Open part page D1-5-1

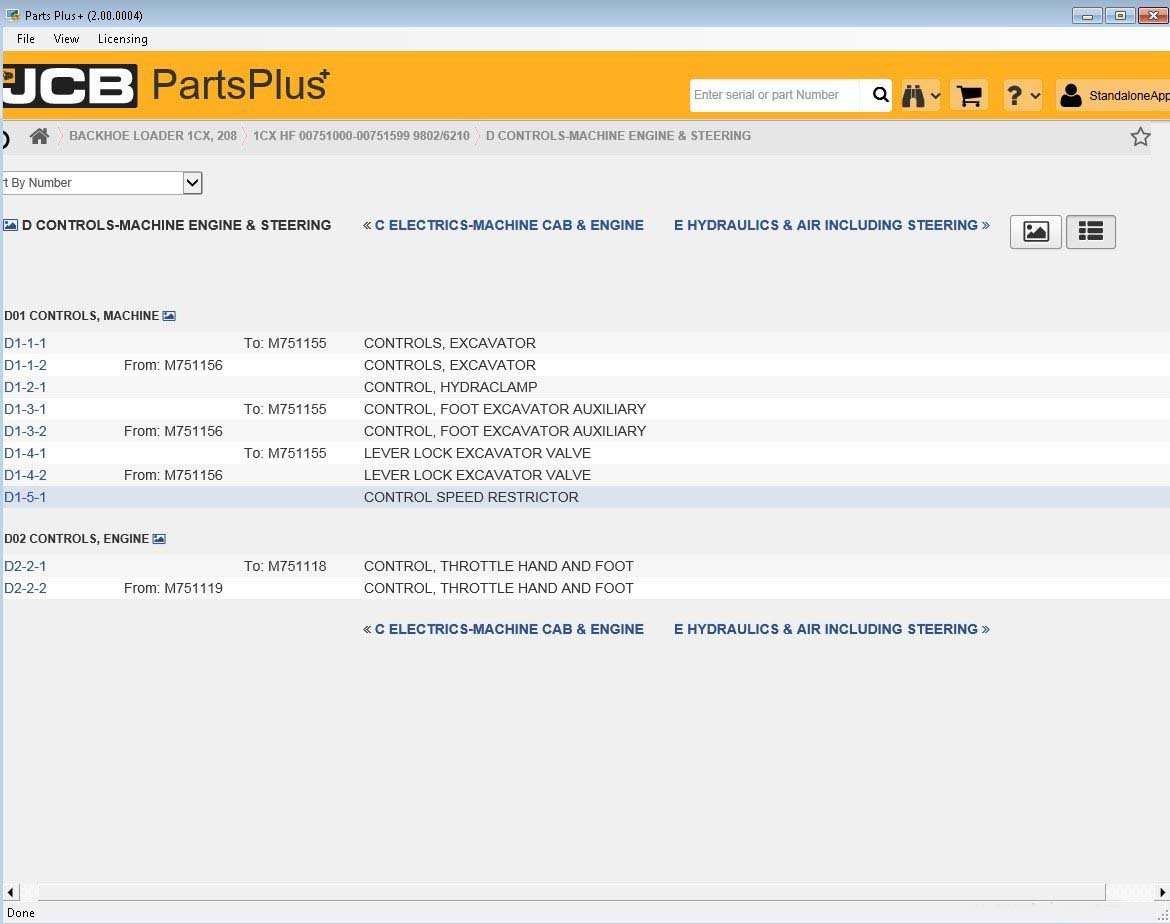[25, 497]
